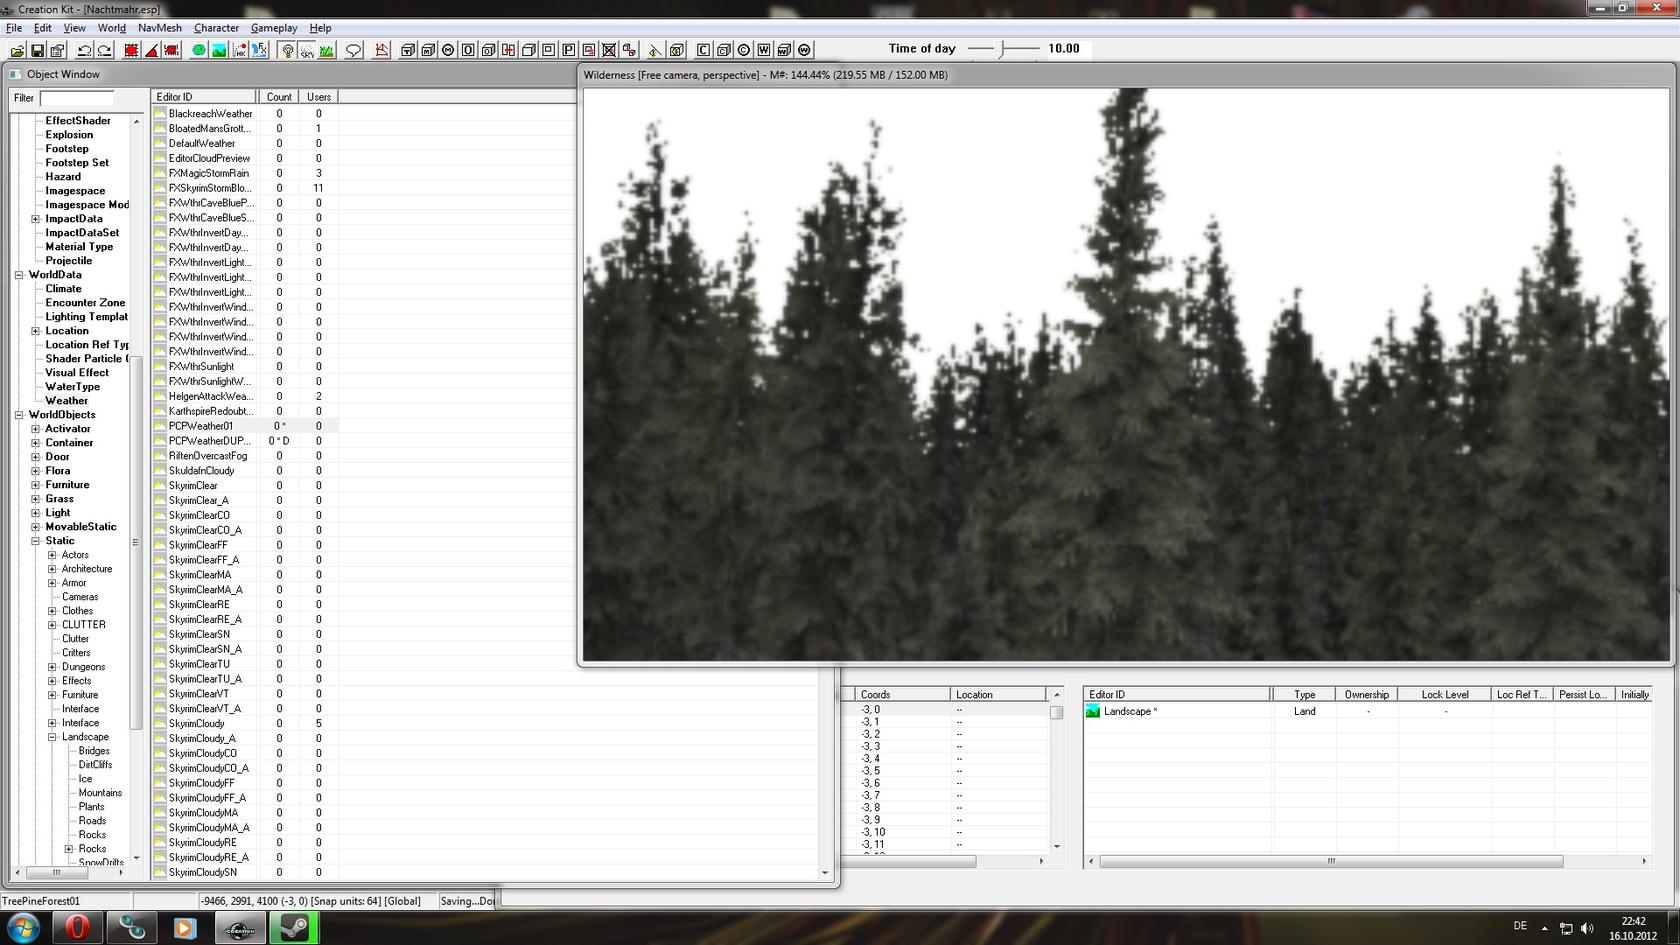Image resolution: width=1680 pixels, height=945 pixels.
Task: Expand the Furniture node under WorldObjects
Action: [36, 485]
